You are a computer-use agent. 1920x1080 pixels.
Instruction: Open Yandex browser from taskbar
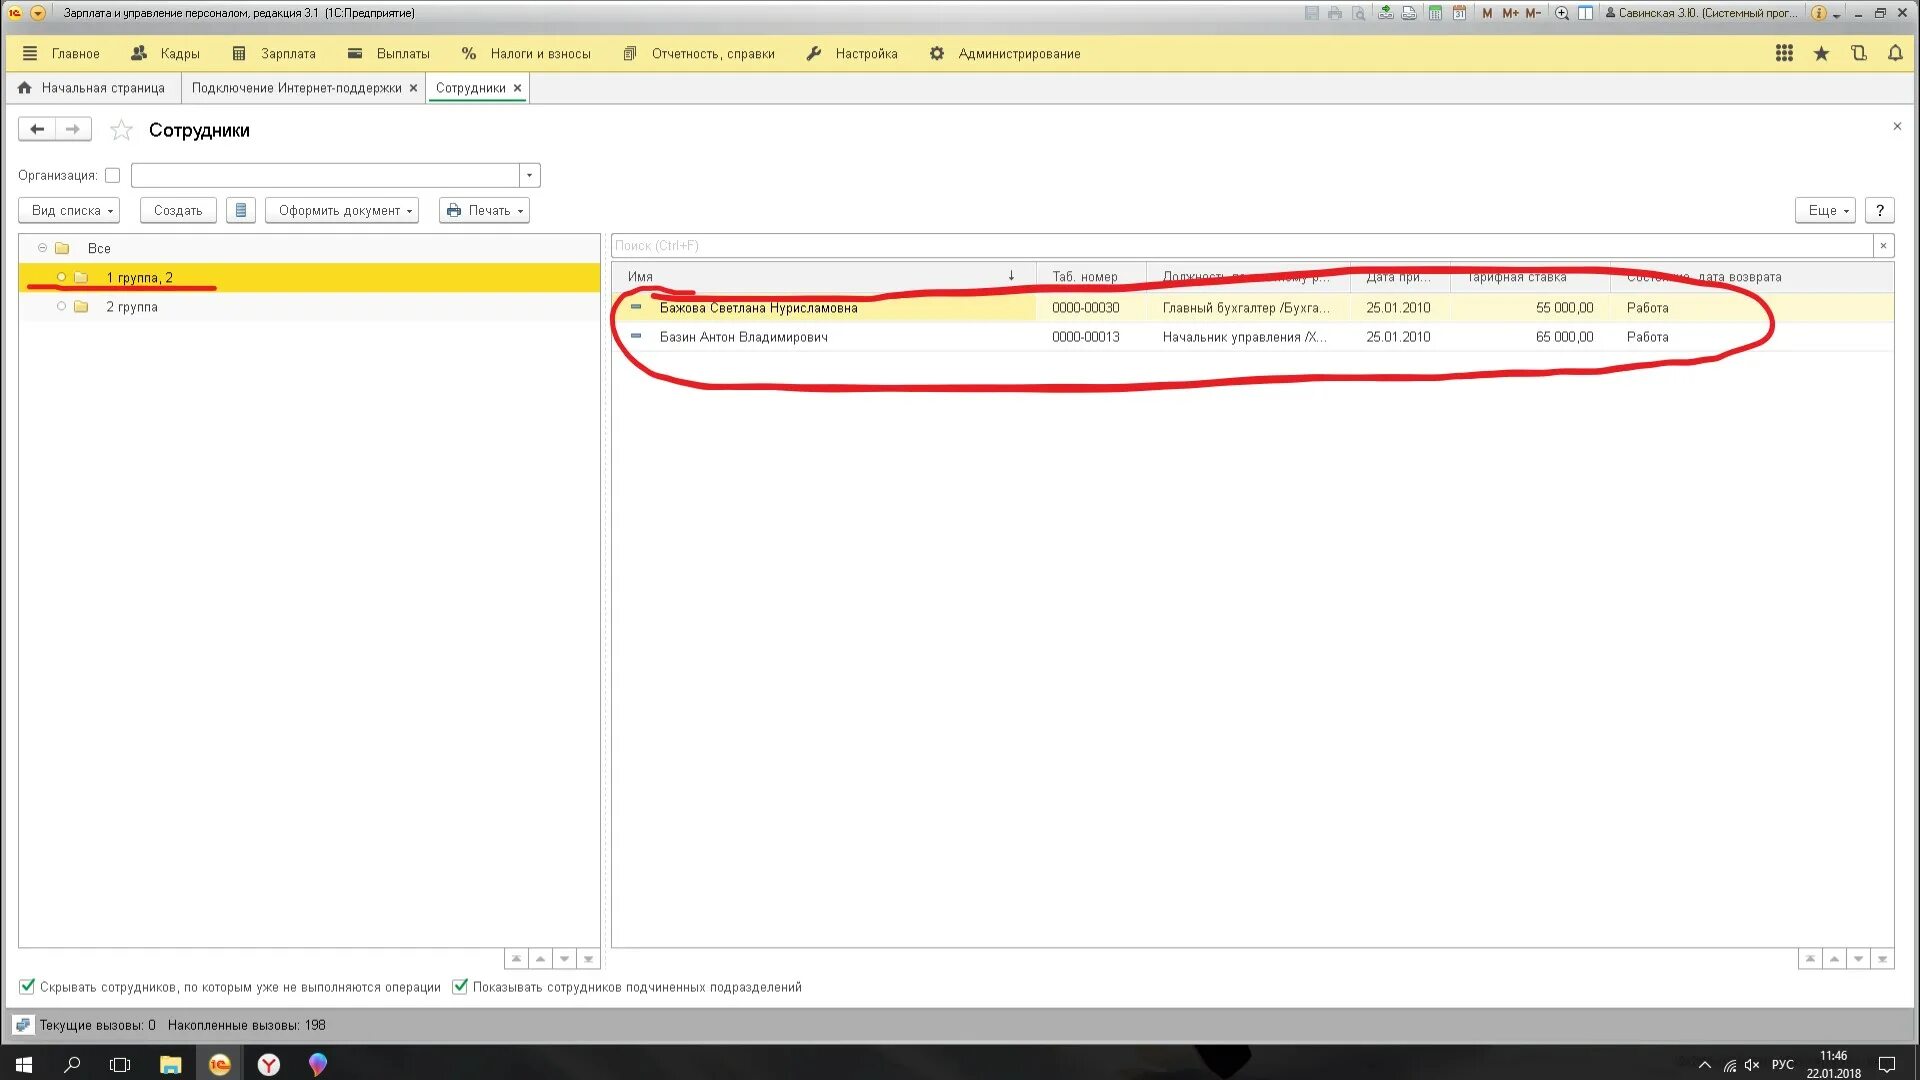(269, 1065)
